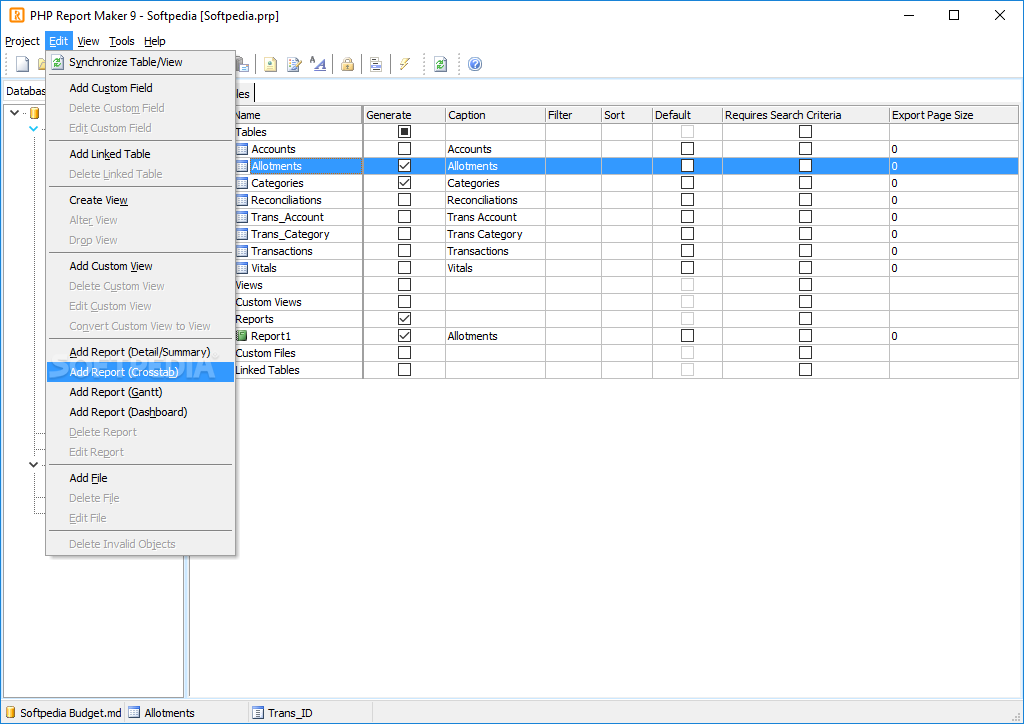Open the View menu

tap(88, 41)
